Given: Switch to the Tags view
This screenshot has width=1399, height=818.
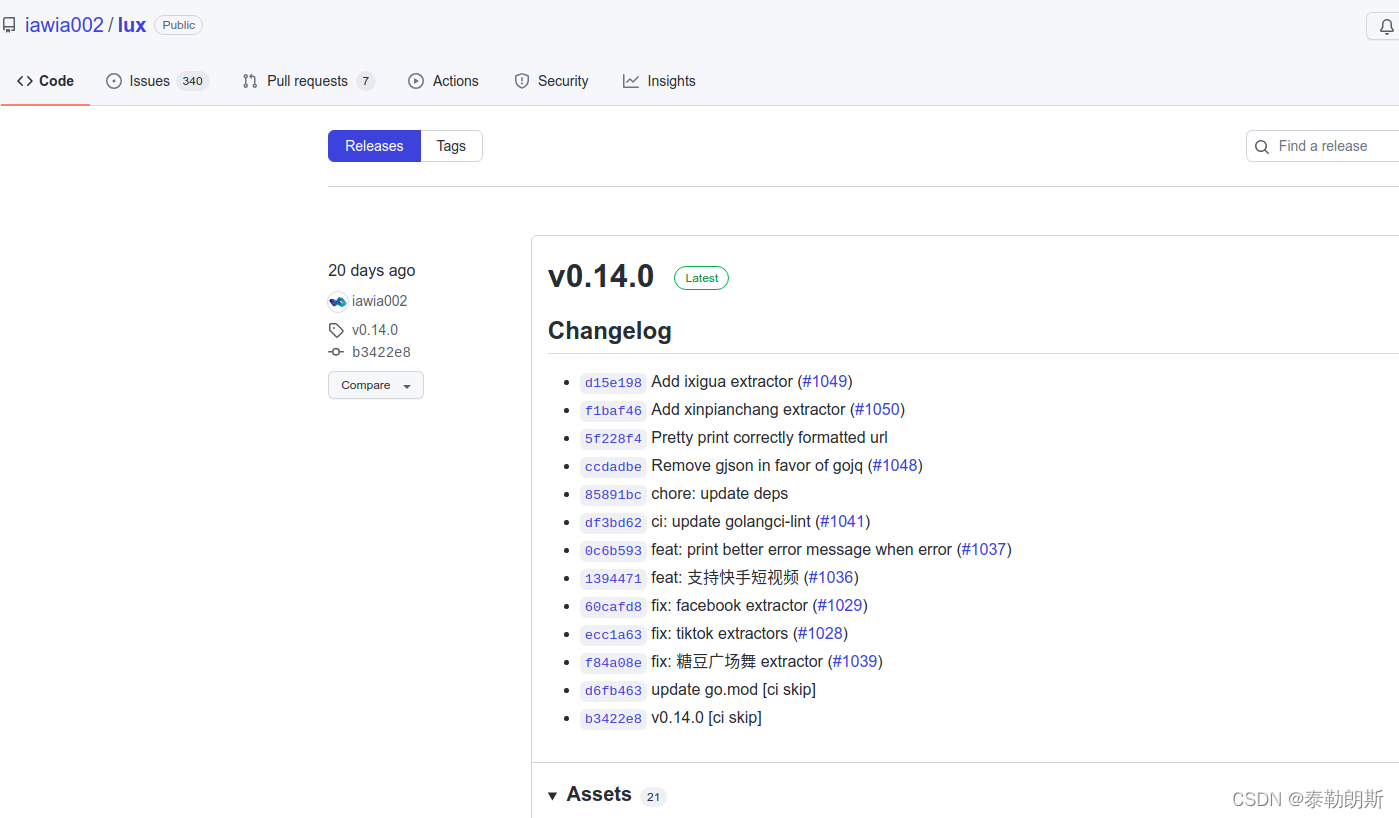Looking at the screenshot, I should point(451,146).
